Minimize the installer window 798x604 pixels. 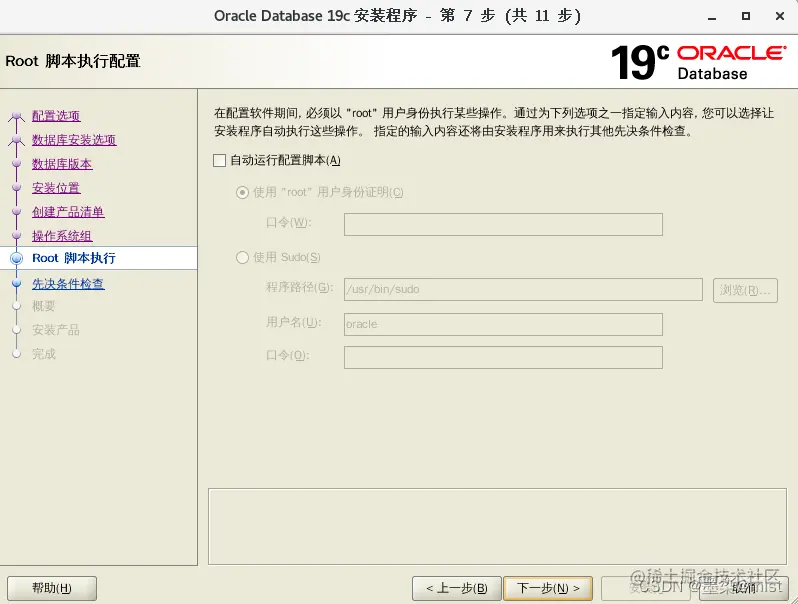click(712, 17)
